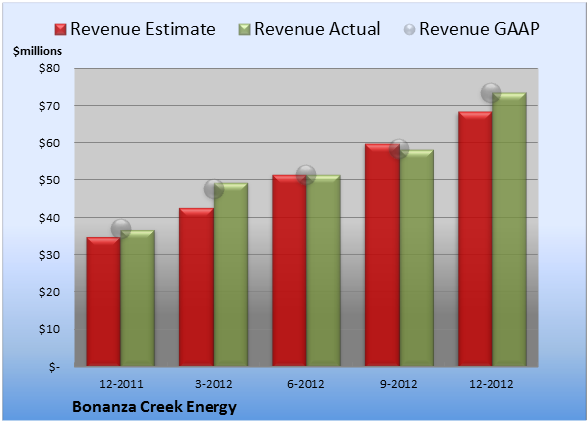The height and width of the screenshot is (422, 588).
Task: Select the Revenue Estimate legend label
Action: pyautogui.click(x=143, y=29)
